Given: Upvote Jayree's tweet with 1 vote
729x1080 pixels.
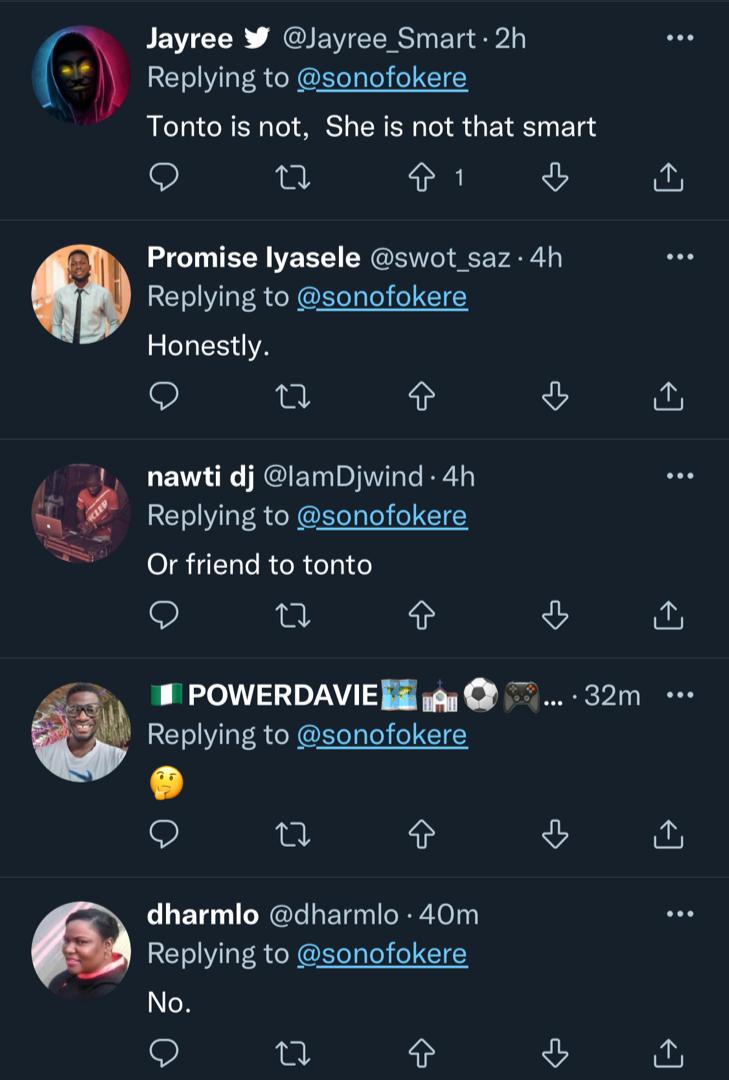Looking at the screenshot, I should 421,178.
